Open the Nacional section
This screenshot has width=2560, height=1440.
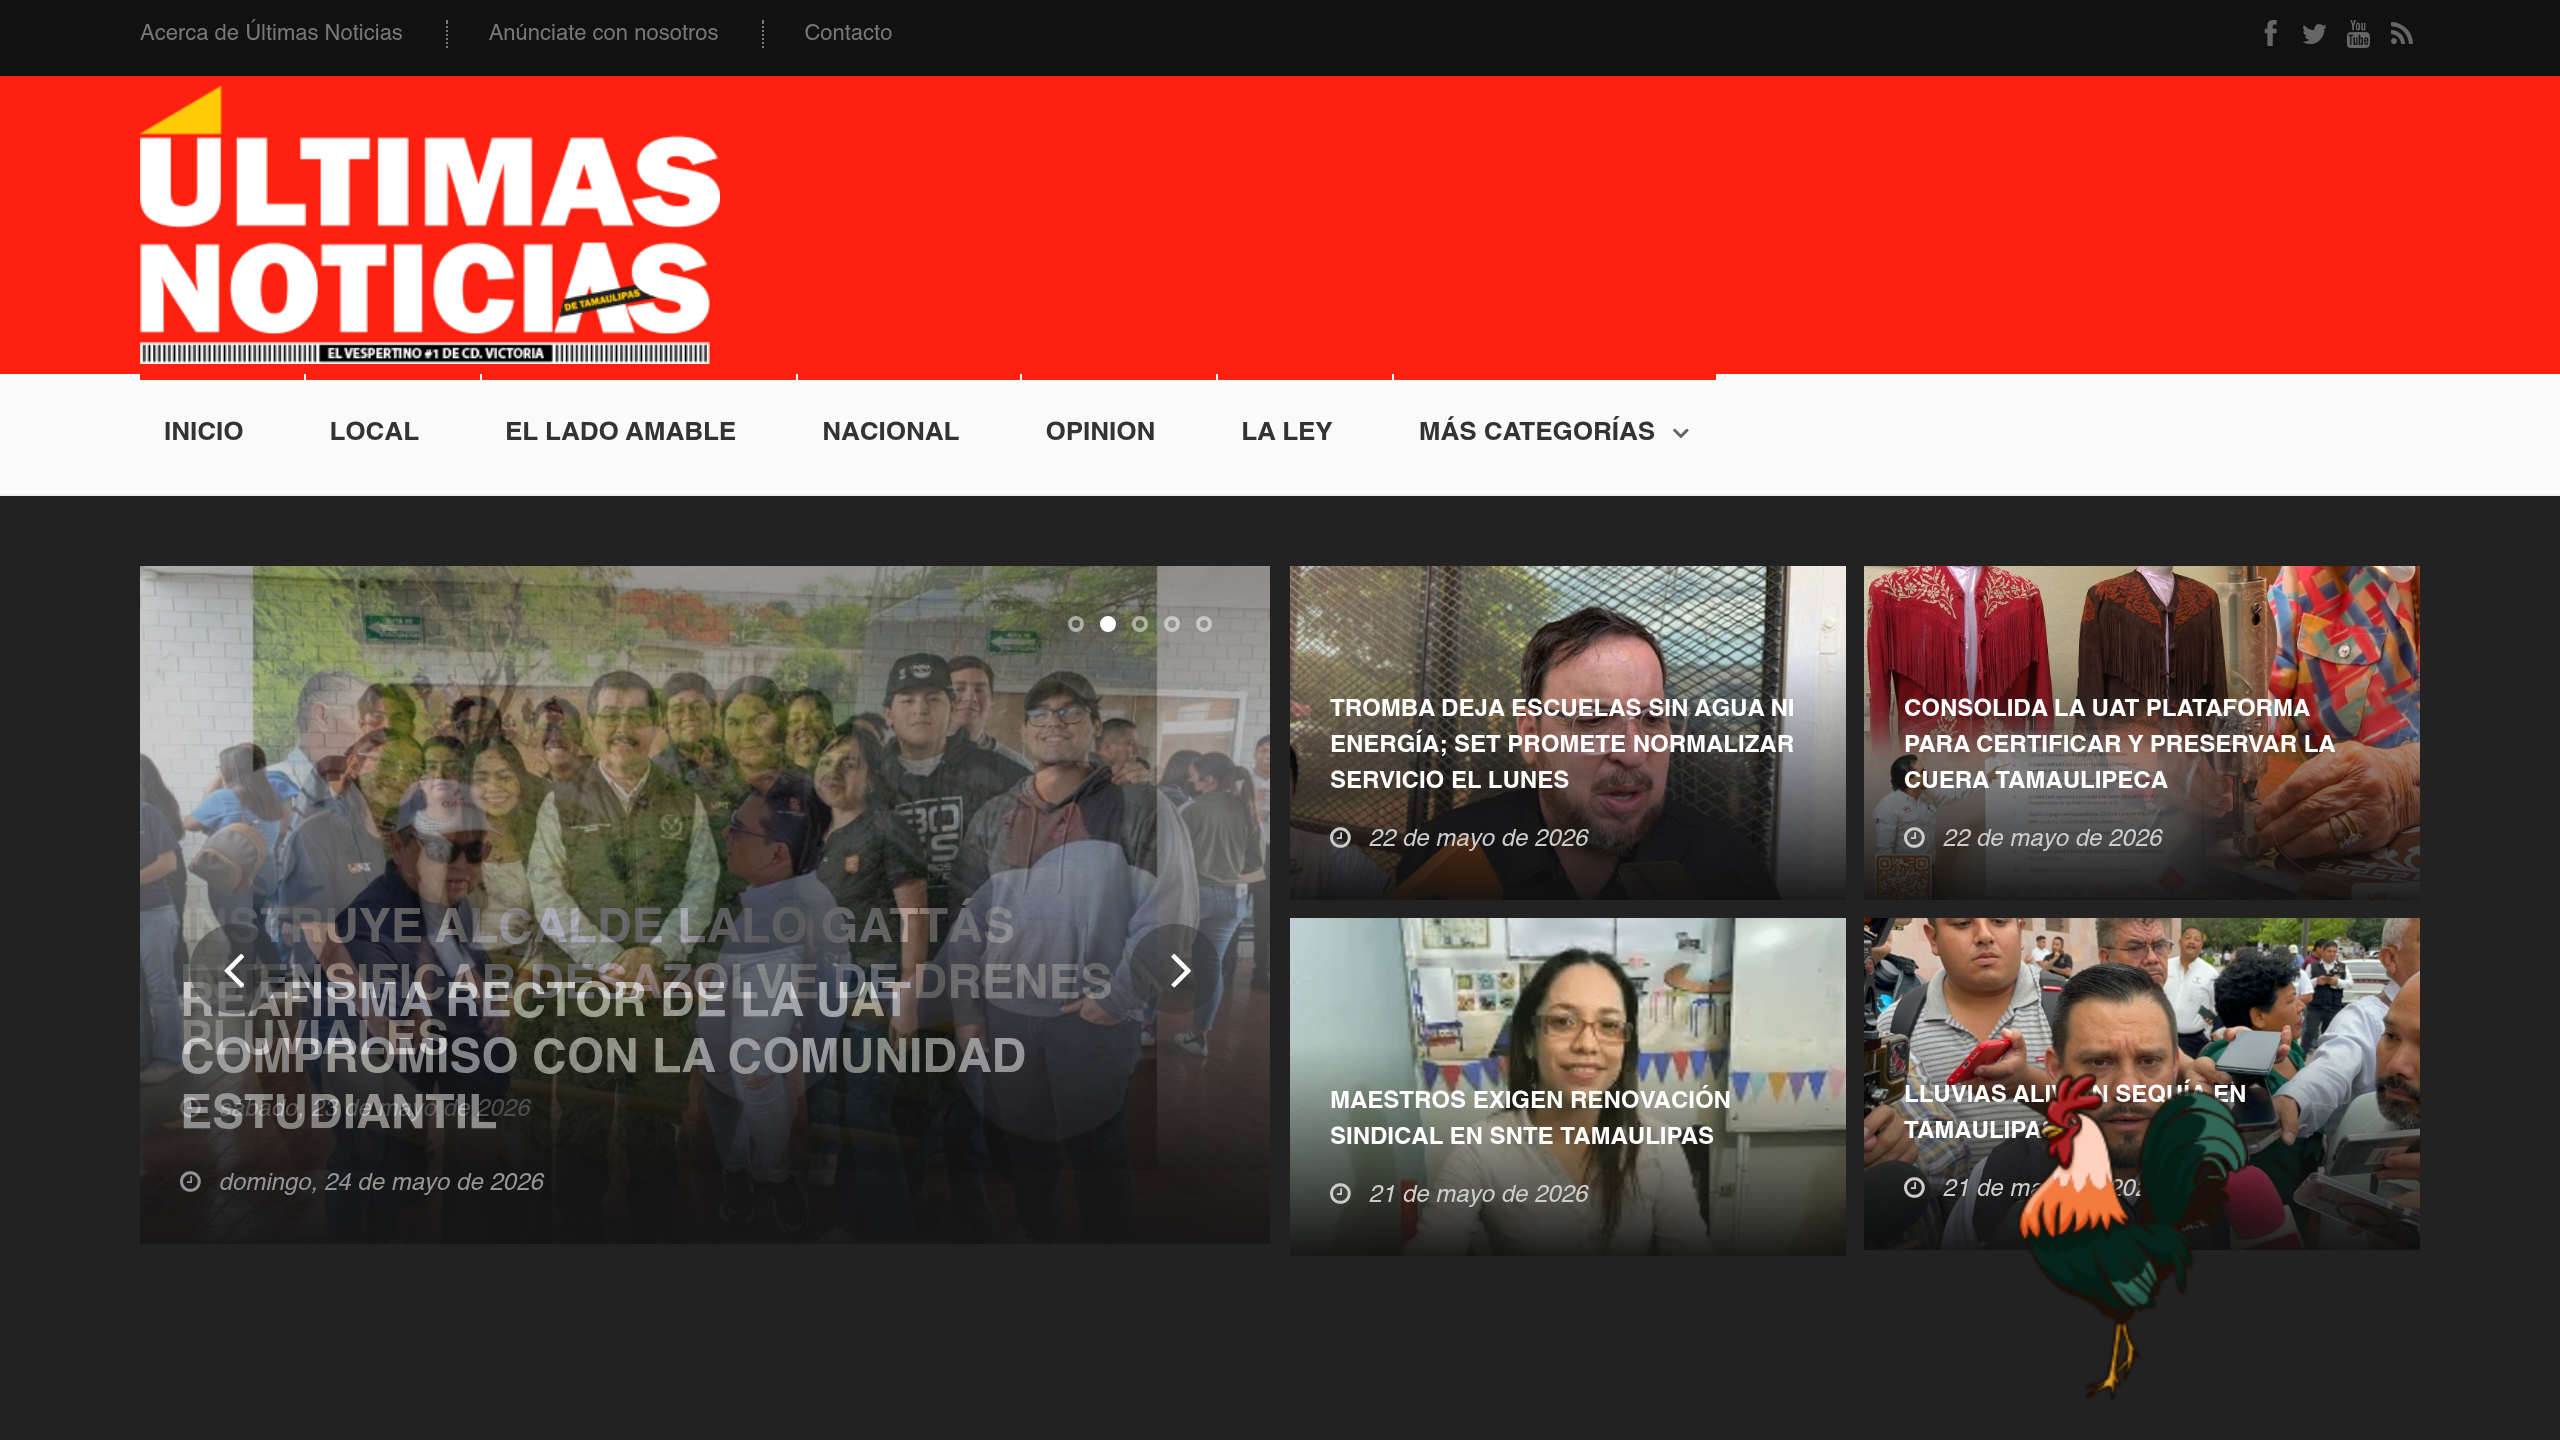tap(890, 431)
